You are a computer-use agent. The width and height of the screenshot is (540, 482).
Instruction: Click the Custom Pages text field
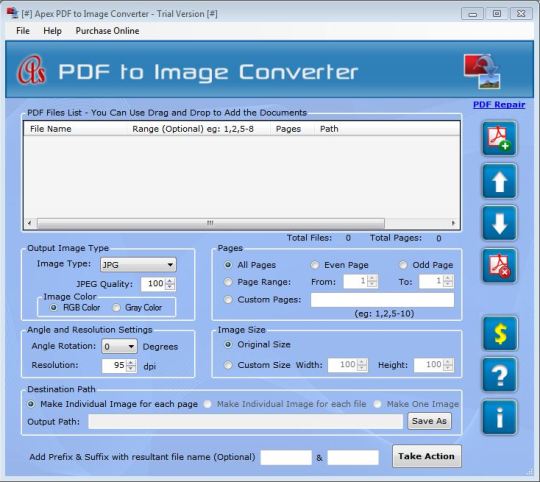tap(382, 300)
